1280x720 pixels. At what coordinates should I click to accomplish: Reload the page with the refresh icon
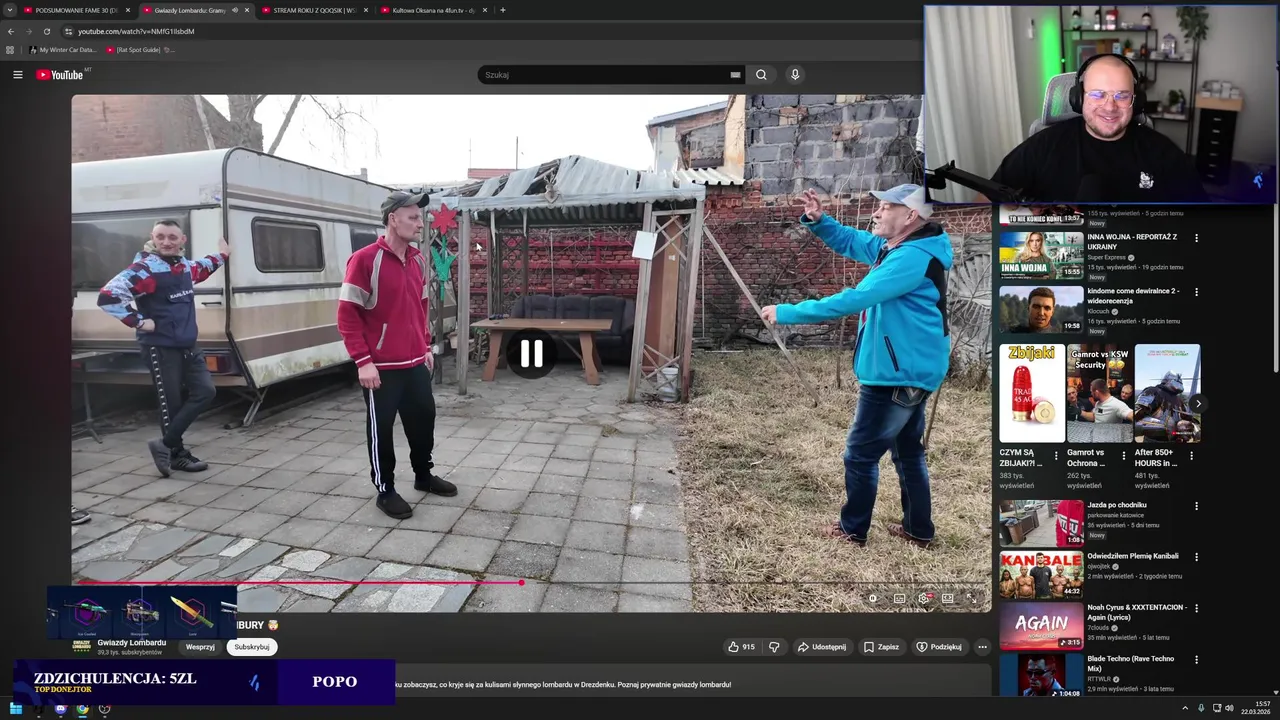(46, 31)
